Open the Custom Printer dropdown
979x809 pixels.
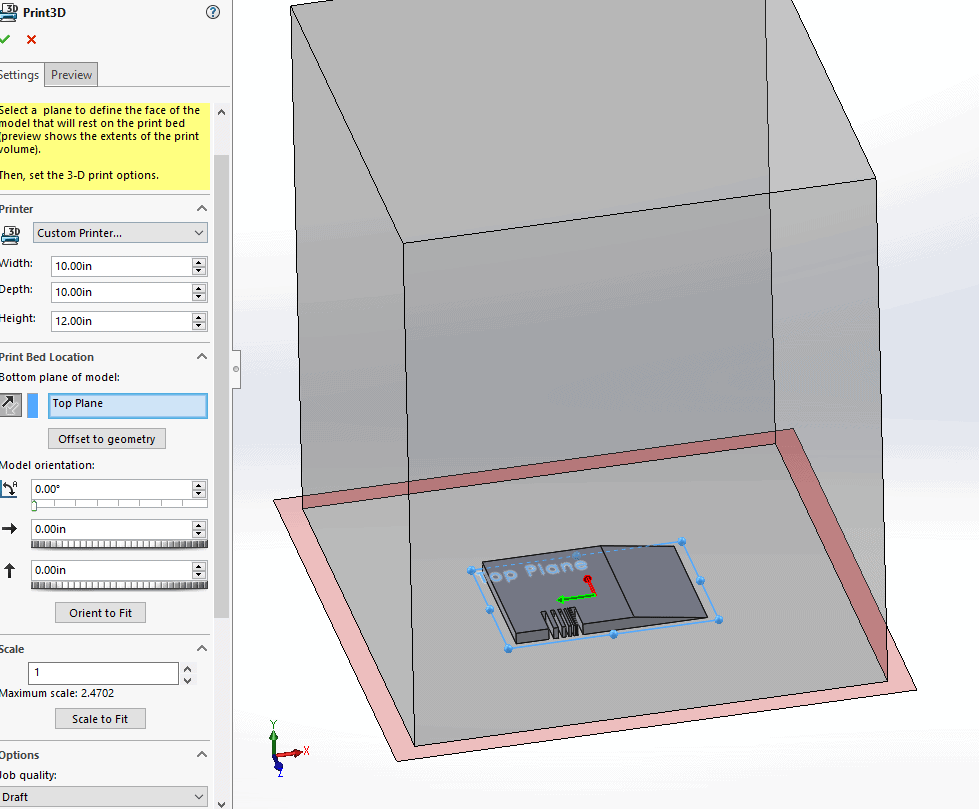[x=120, y=233]
